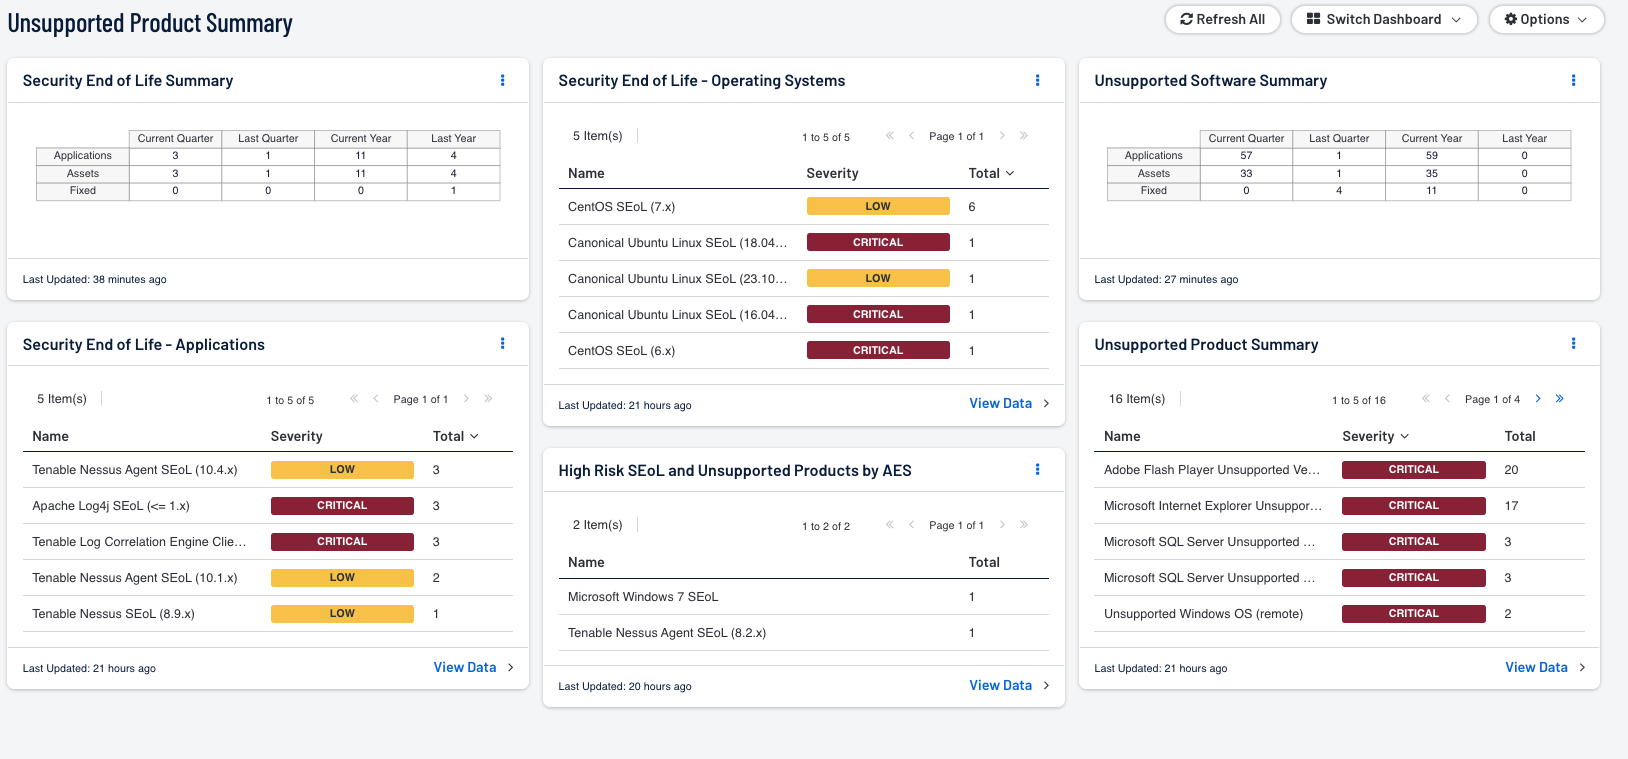Image resolution: width=1628 pixels, height=759 pixels.
Task: Open Switch Dashboard dropdown
Action: [1383, 19]
